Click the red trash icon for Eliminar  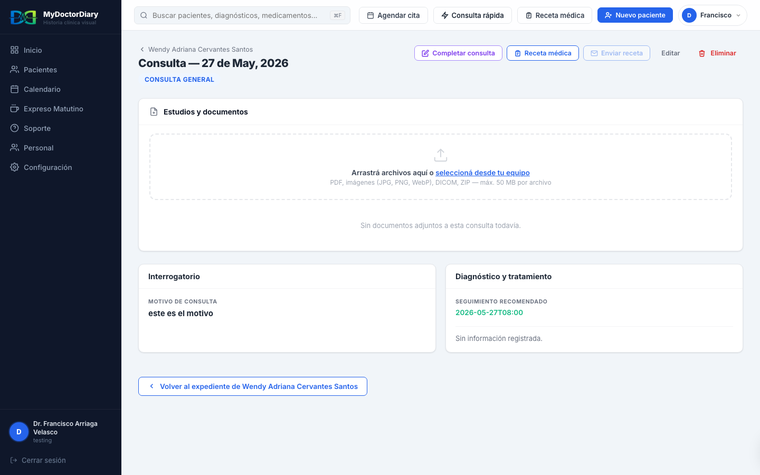(702, 53)
